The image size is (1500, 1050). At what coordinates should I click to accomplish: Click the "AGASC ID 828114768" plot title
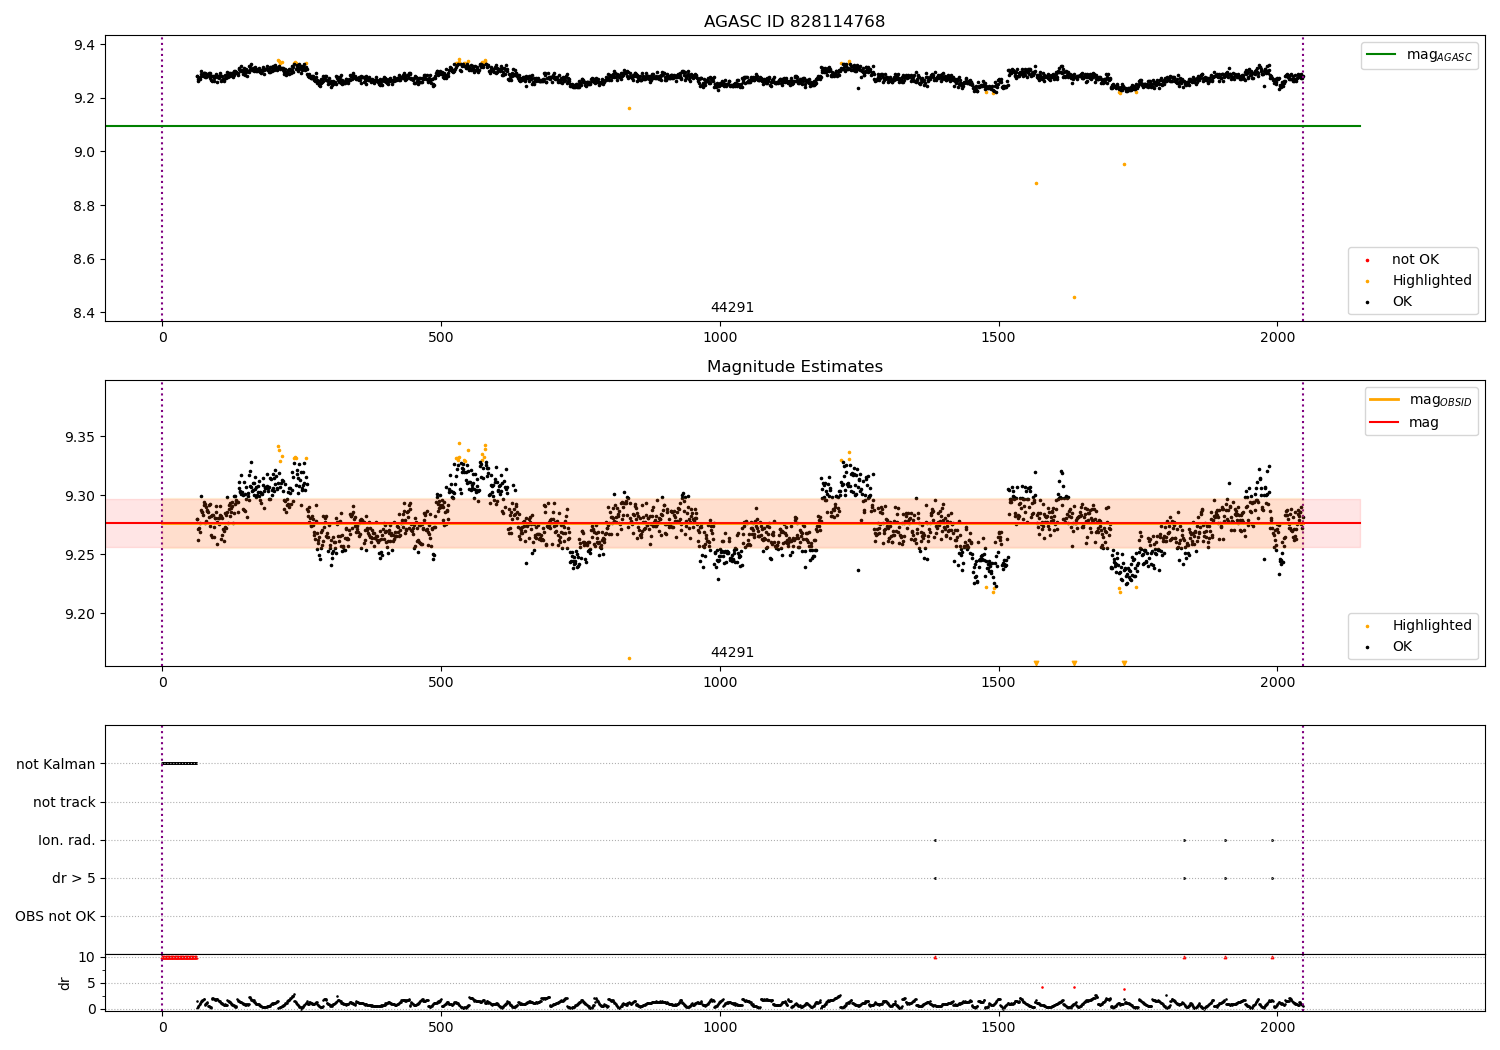coord(794,22)
